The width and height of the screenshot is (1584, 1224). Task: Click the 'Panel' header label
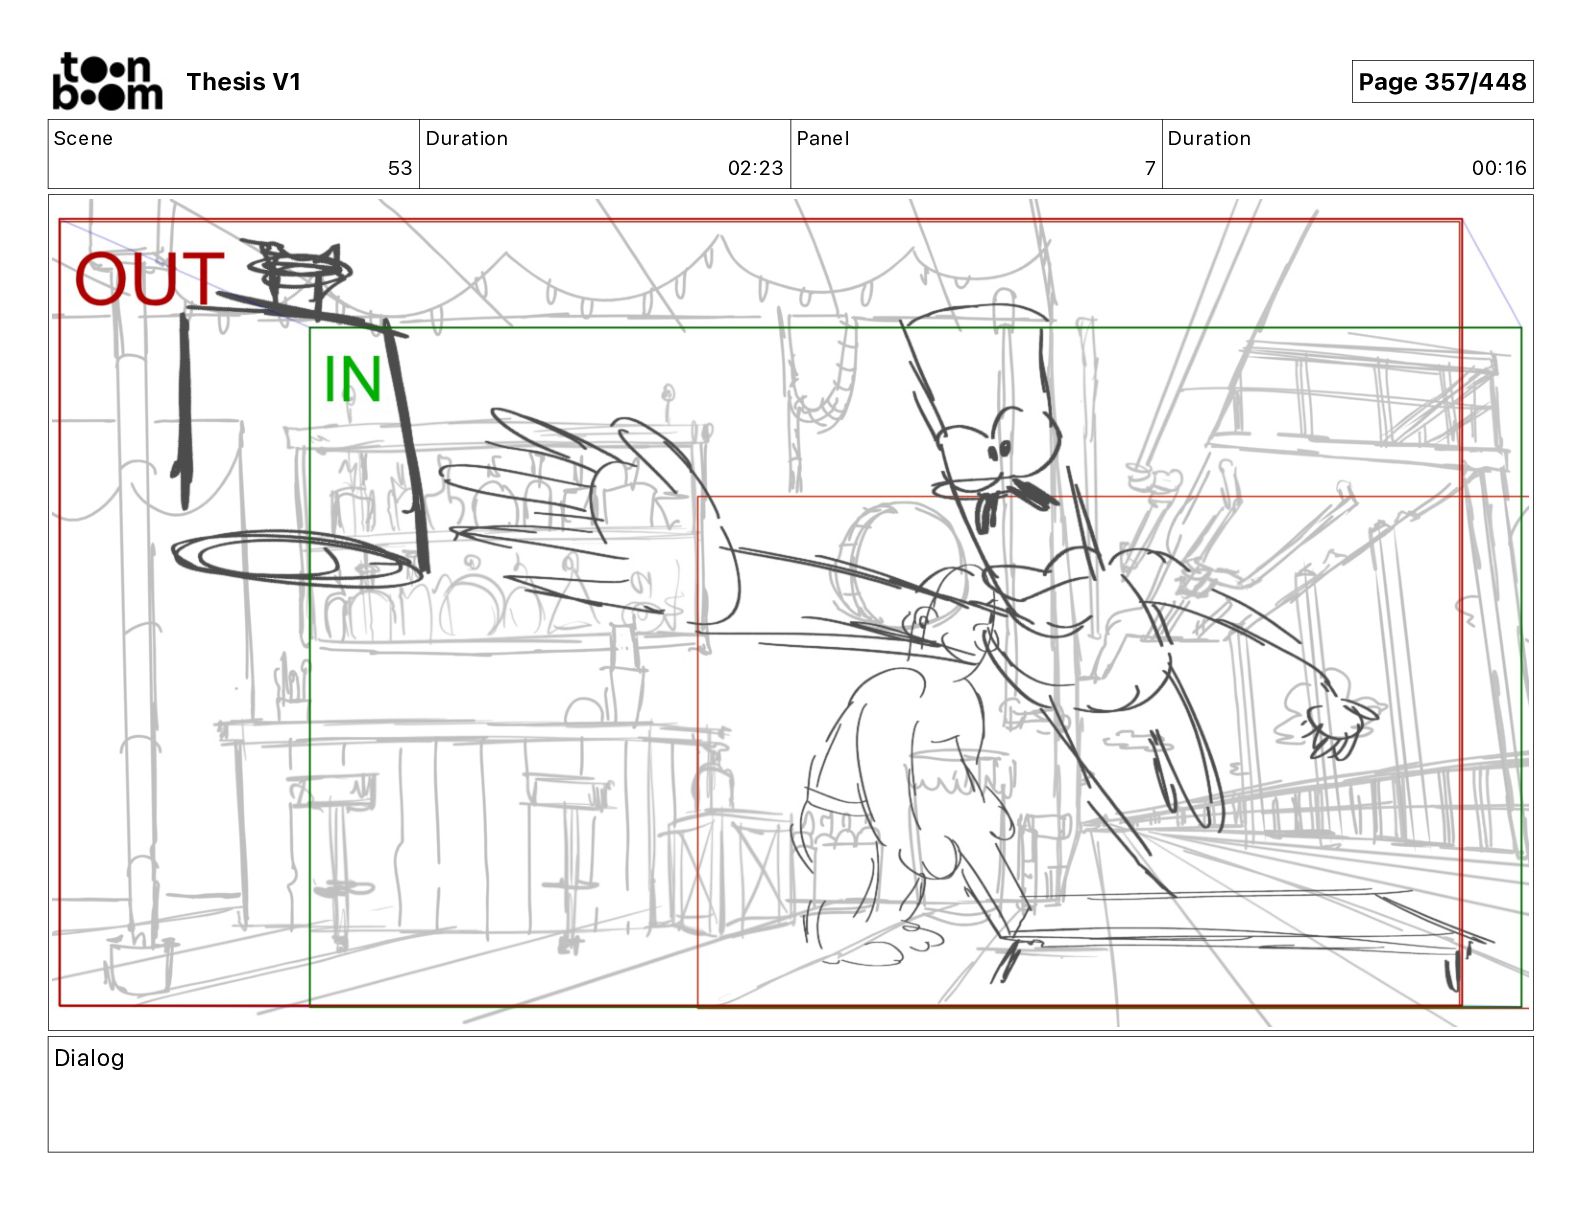click(823, 138)
